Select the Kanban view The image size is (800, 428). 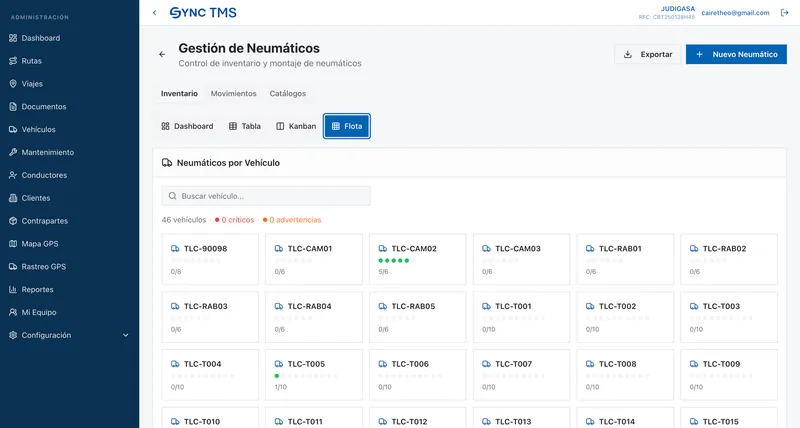pyautogui.click(x=296, y=126)
